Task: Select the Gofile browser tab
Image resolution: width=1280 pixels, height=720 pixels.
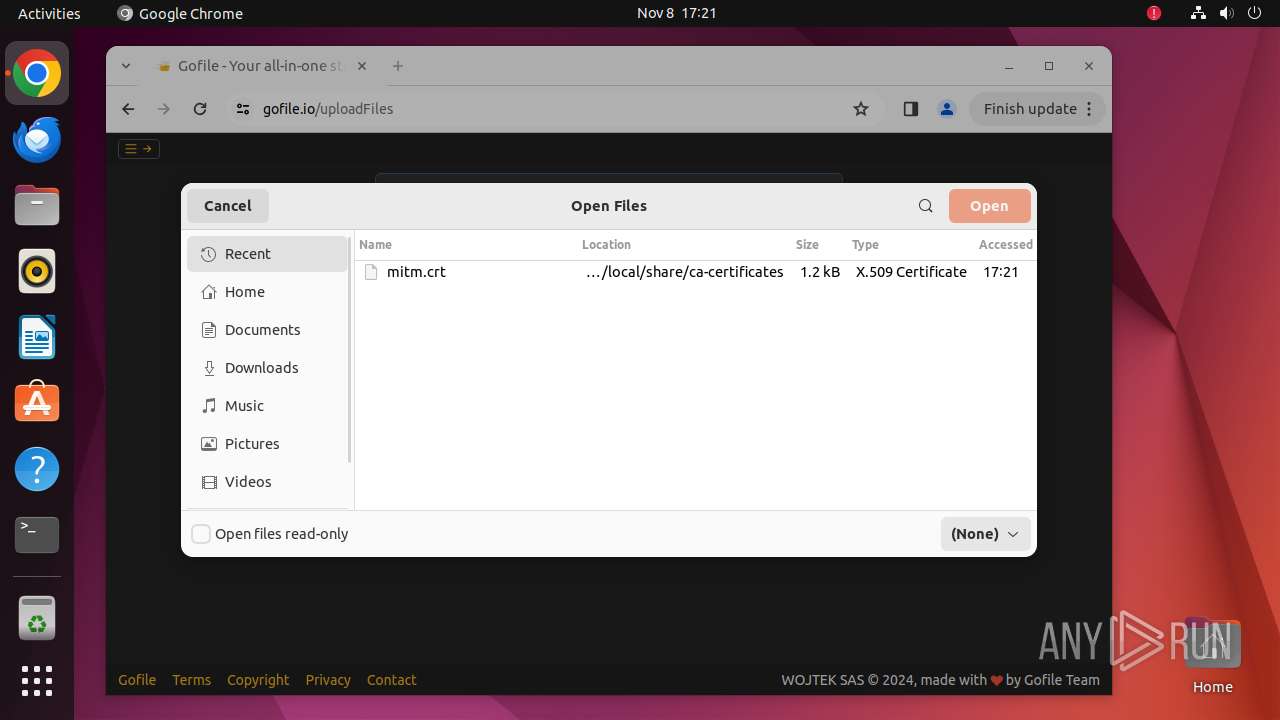Action: click(260, 66)
